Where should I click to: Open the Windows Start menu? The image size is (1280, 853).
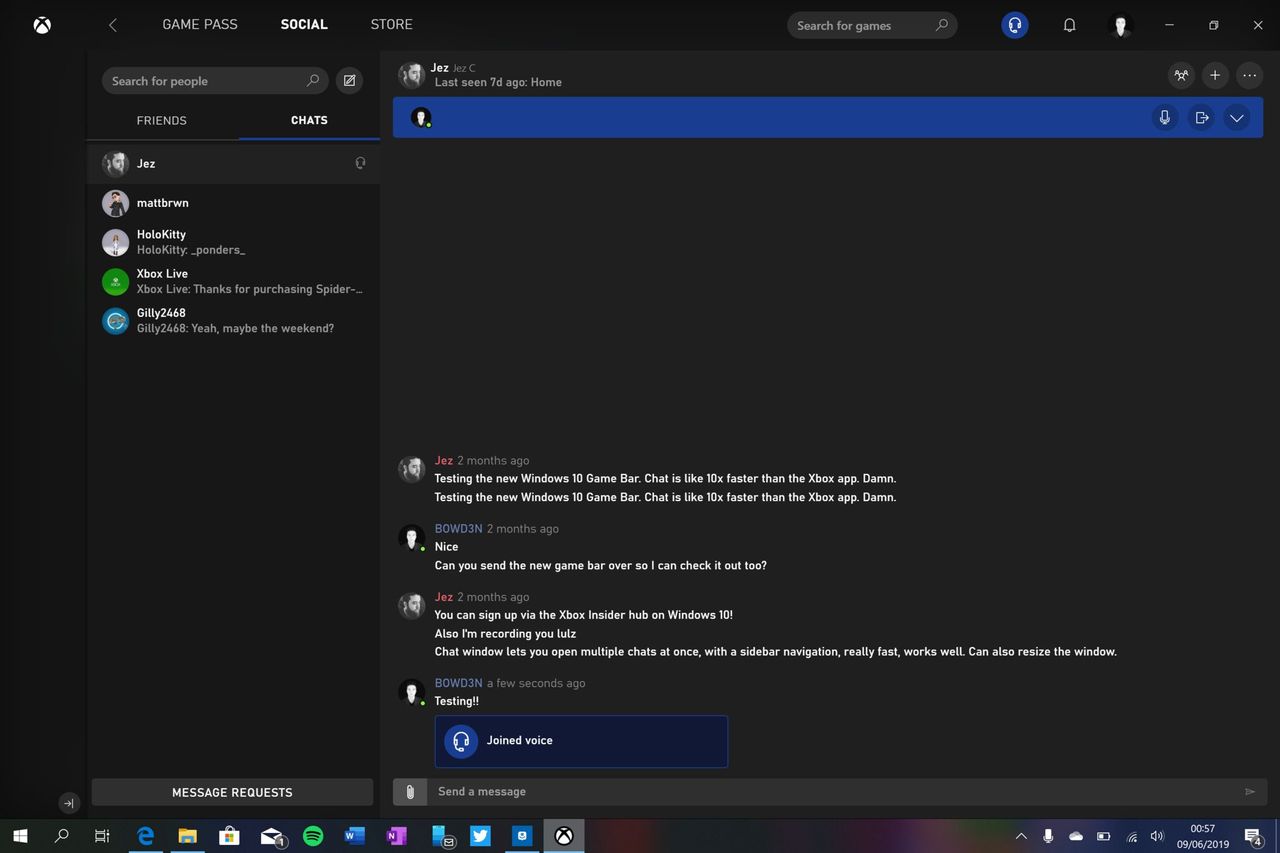[20, 836]
